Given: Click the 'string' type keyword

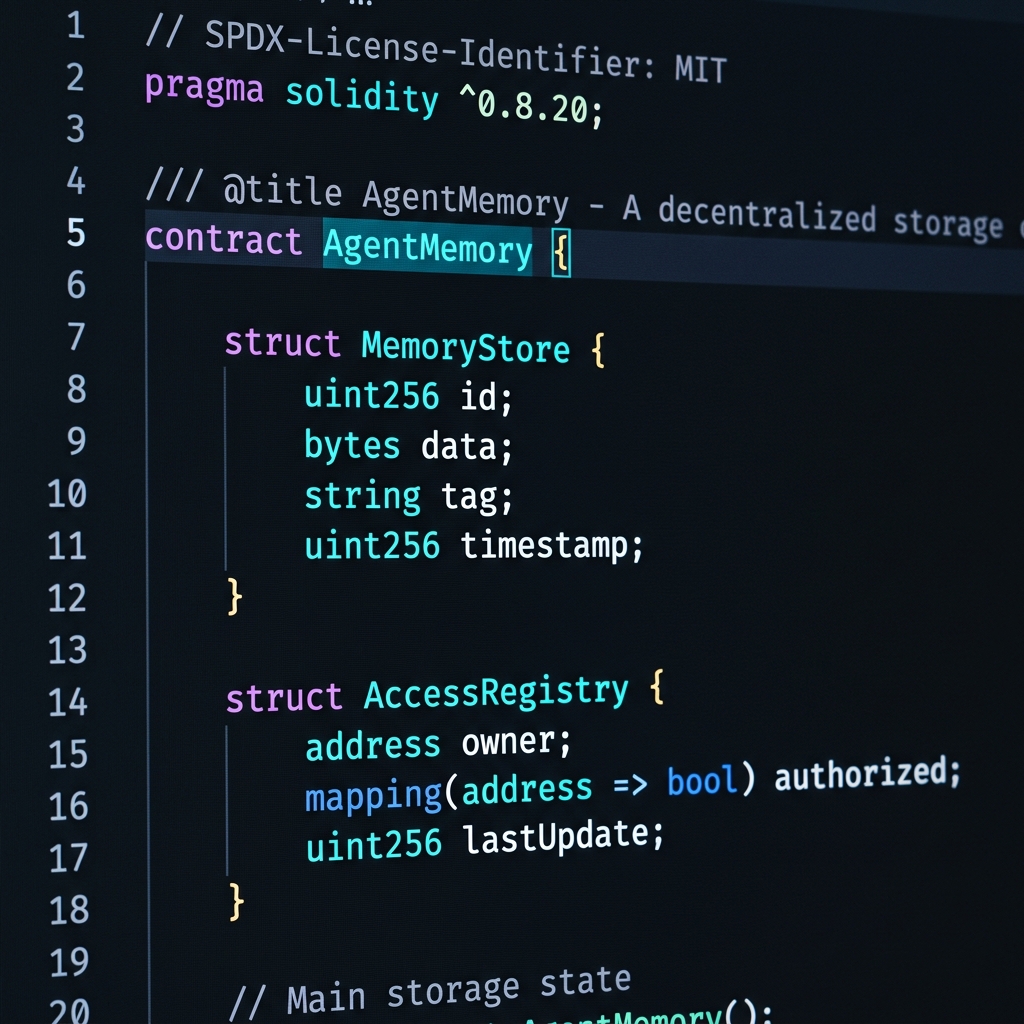Looking at the screenshot, I should point(362,496).
